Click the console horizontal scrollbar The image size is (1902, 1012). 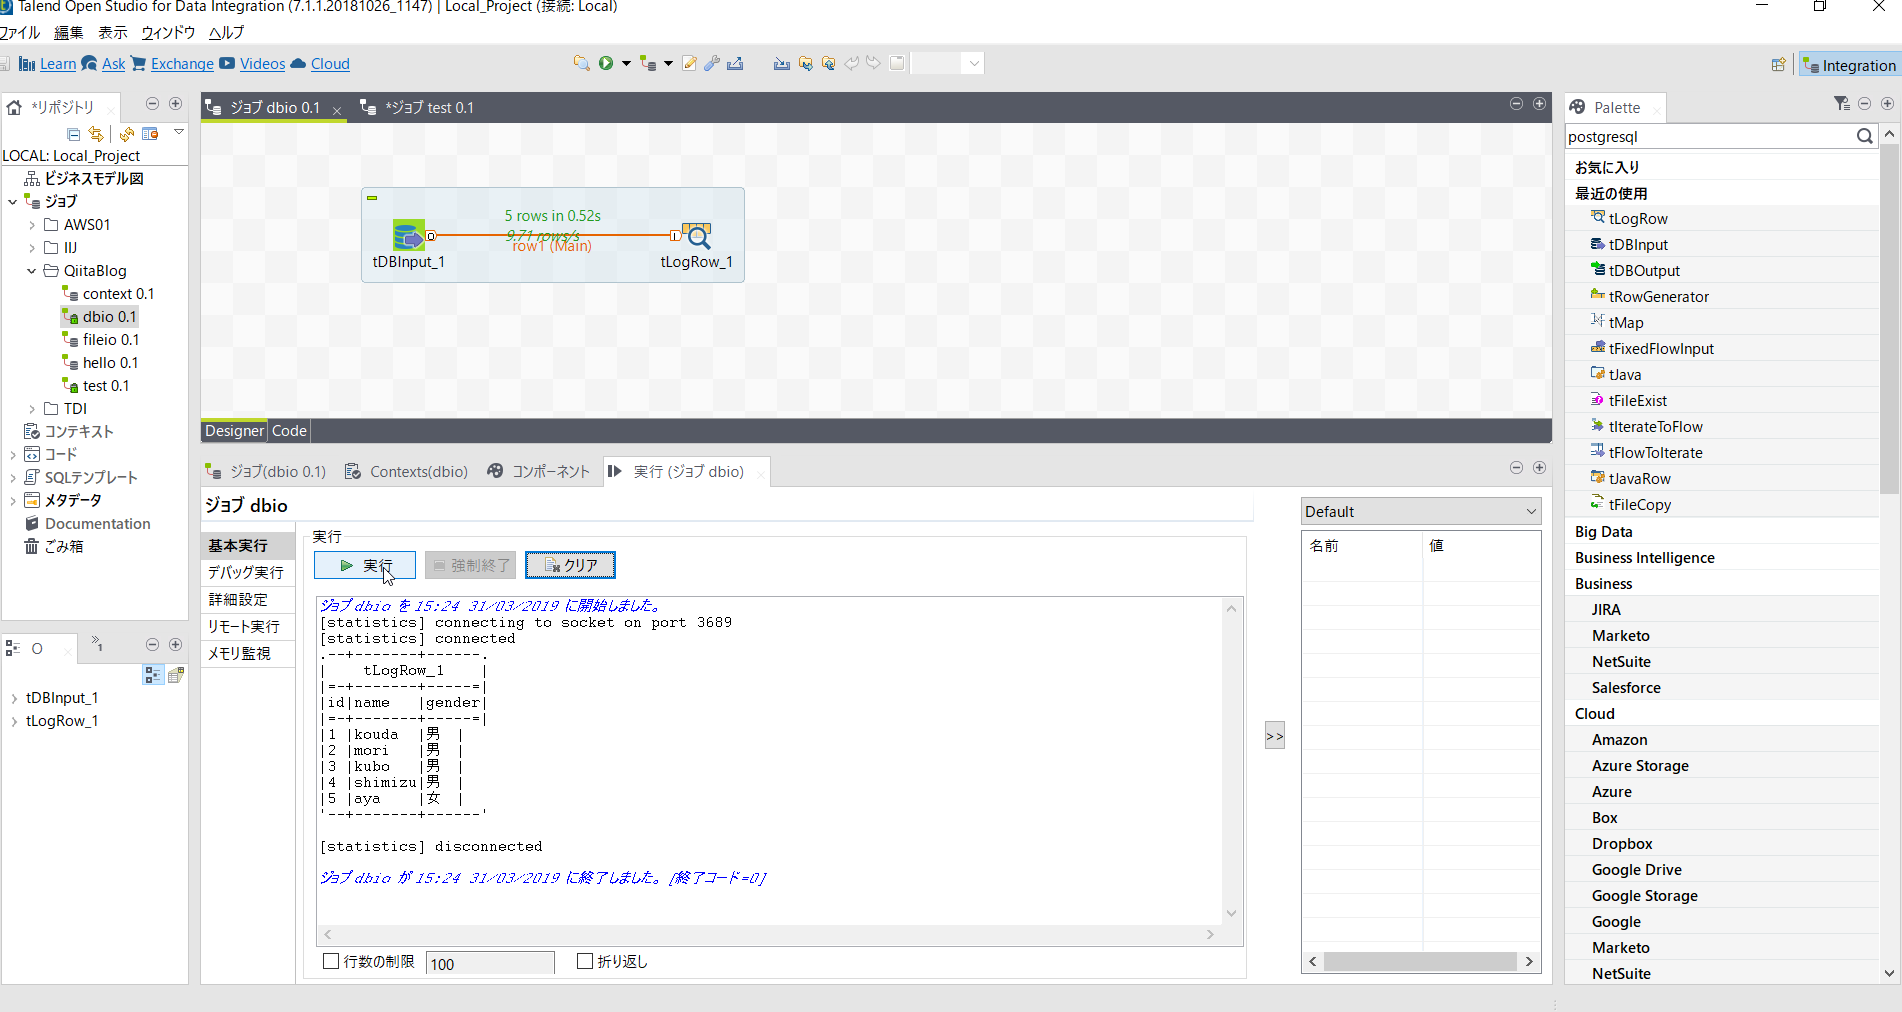[x=770, y=934]
